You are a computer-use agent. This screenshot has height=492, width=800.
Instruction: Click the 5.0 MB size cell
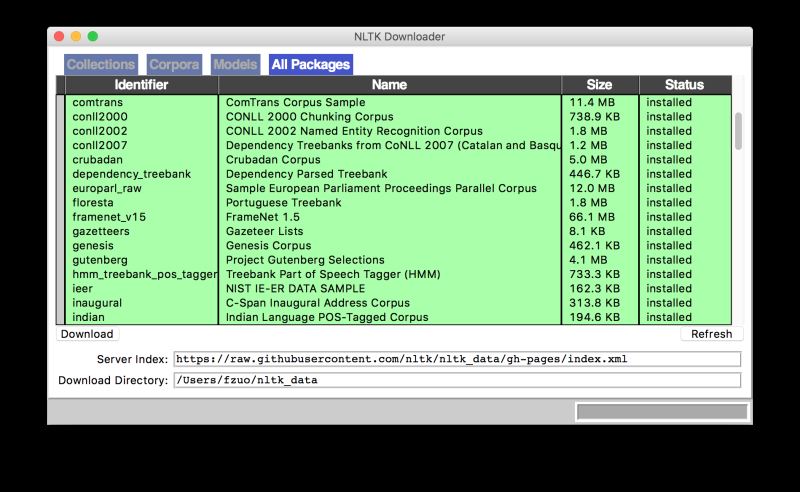pyautogui.click(x=588, y=159)
